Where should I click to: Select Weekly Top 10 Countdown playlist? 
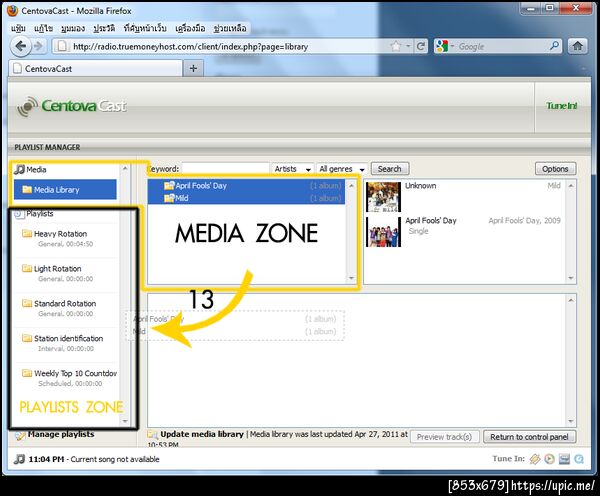pos(65,377)
